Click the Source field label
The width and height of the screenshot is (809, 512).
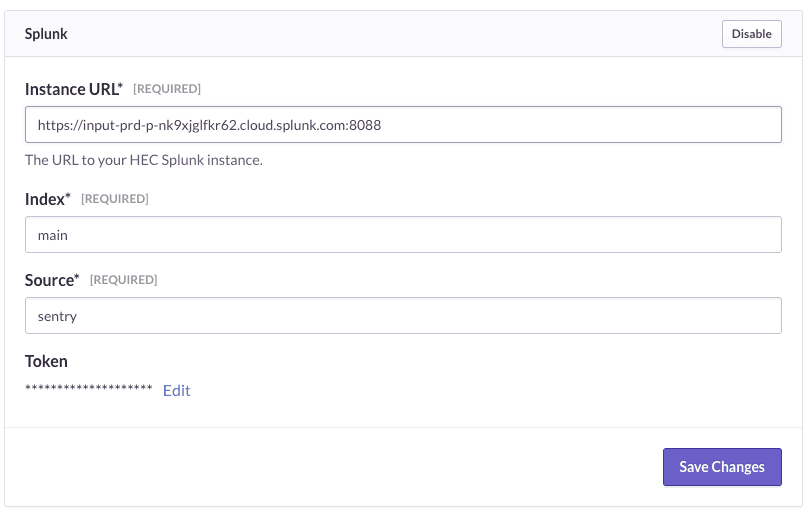pos(50,280)
